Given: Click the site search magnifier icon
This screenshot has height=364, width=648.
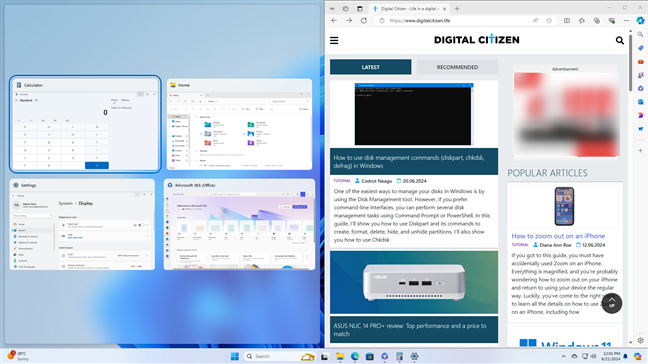Looking at the screenshot, I should 619,40.
